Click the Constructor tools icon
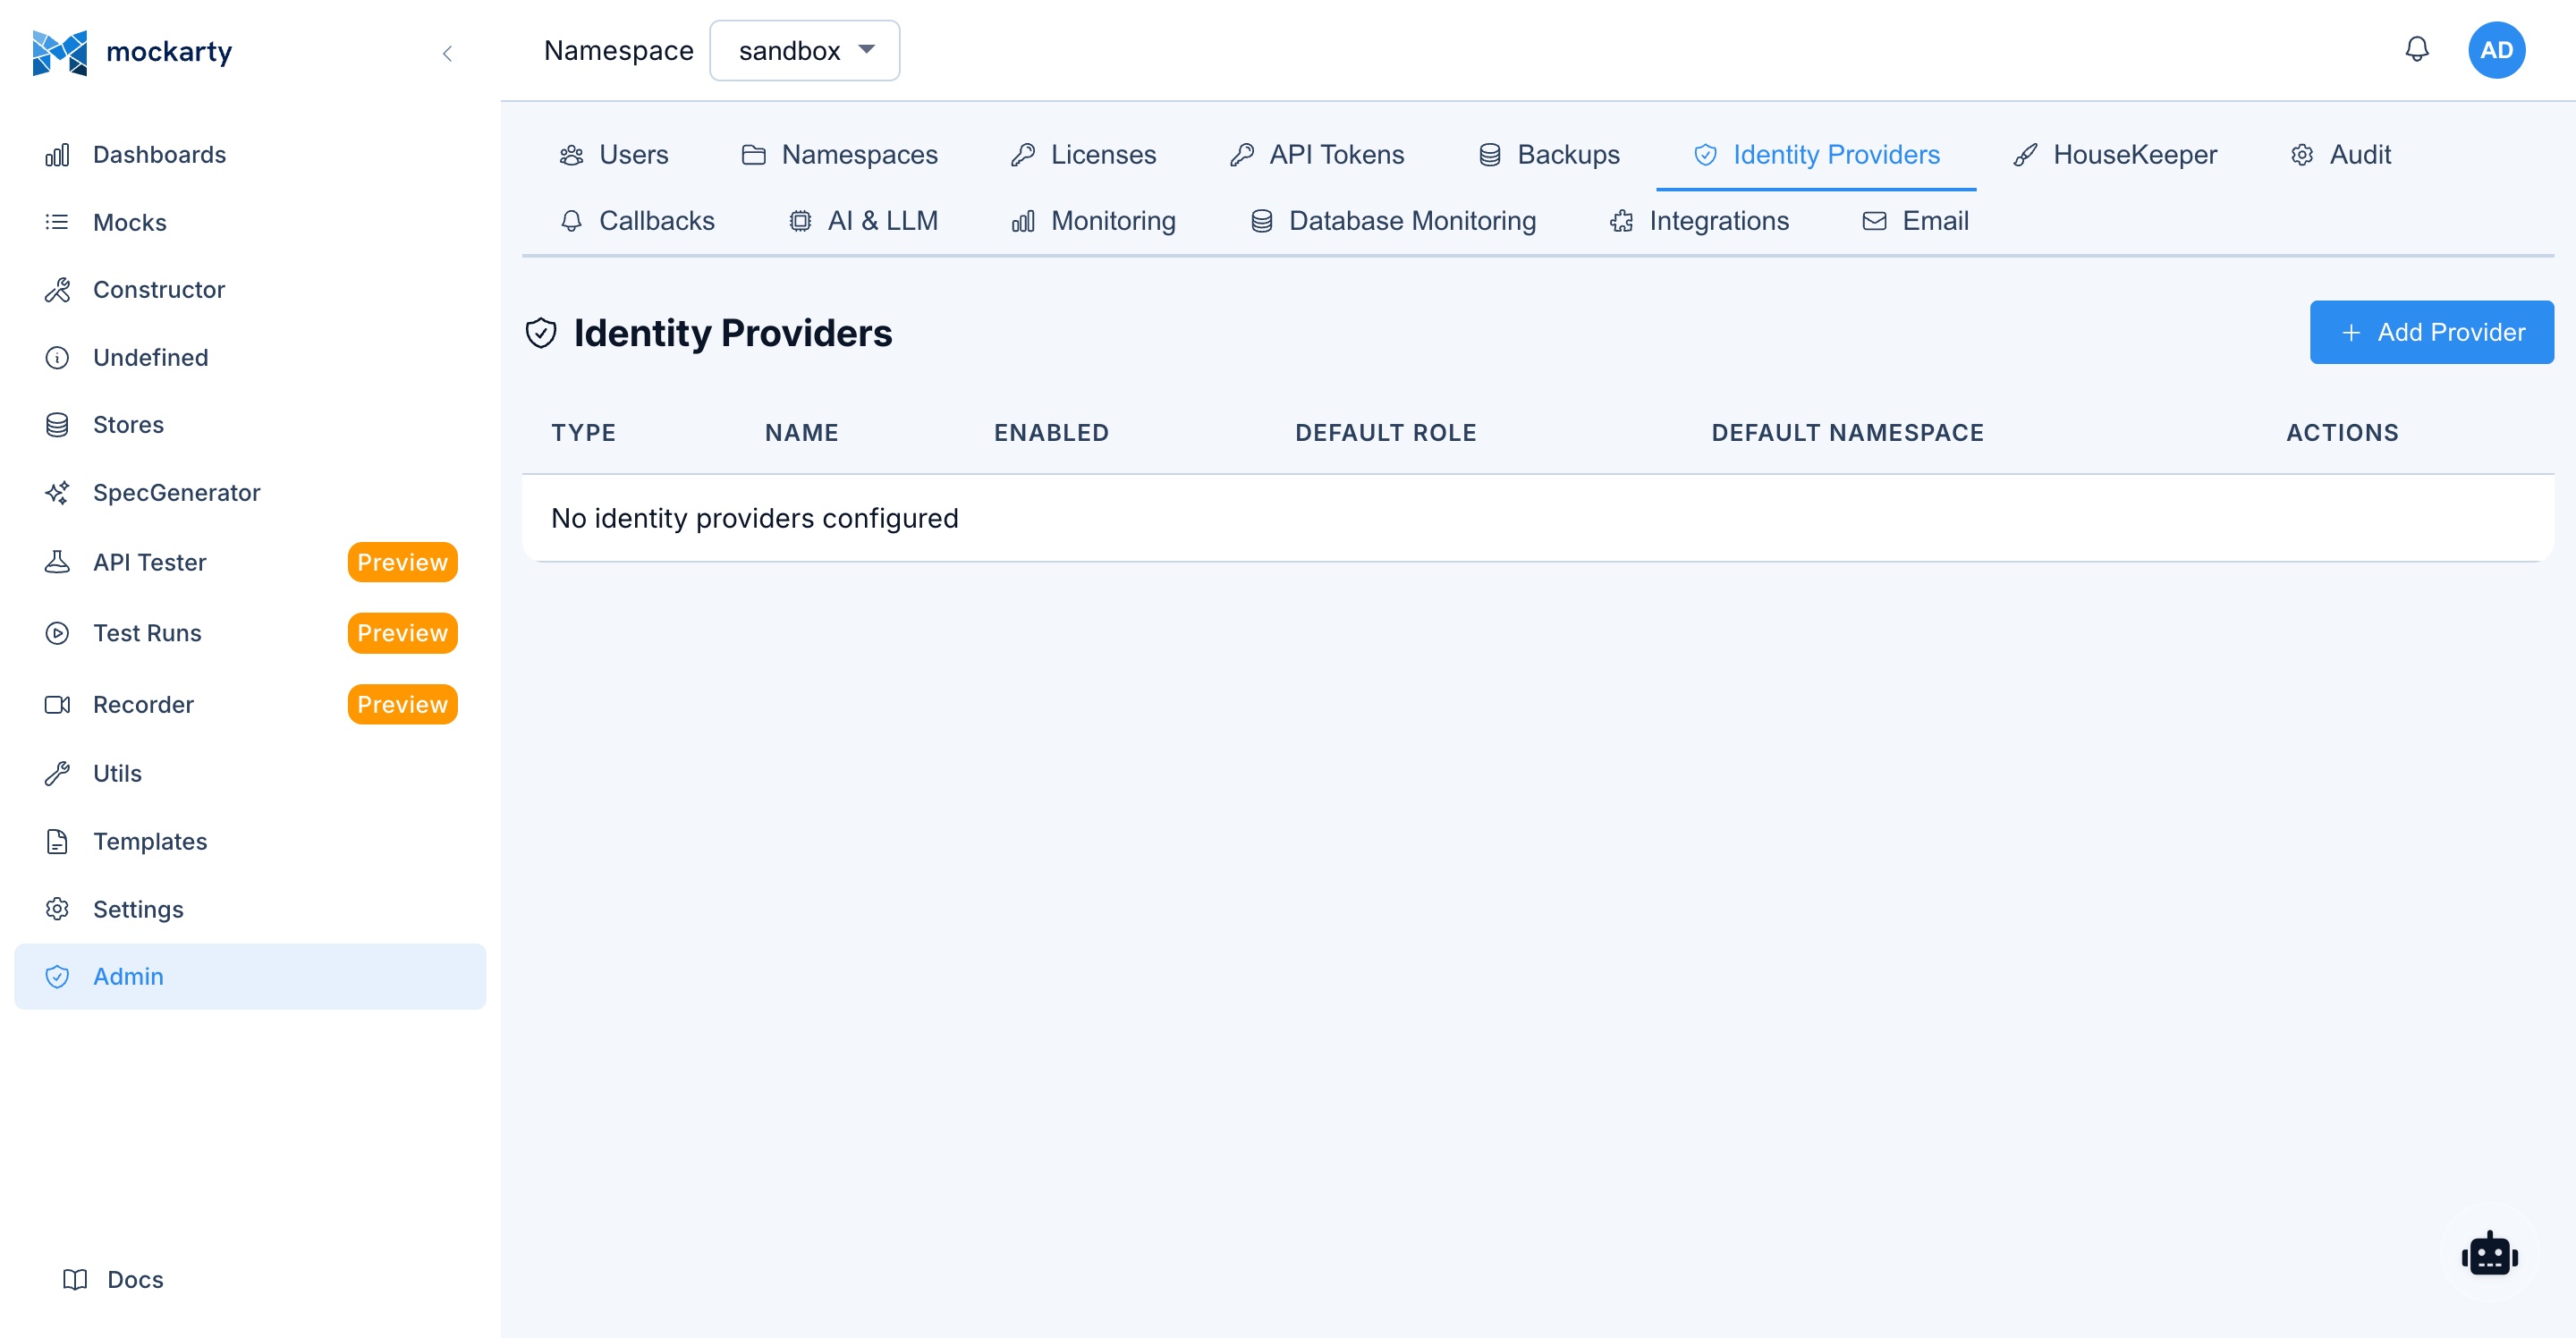Viewport: 2576px width, 1338px height. pos(57,290)
